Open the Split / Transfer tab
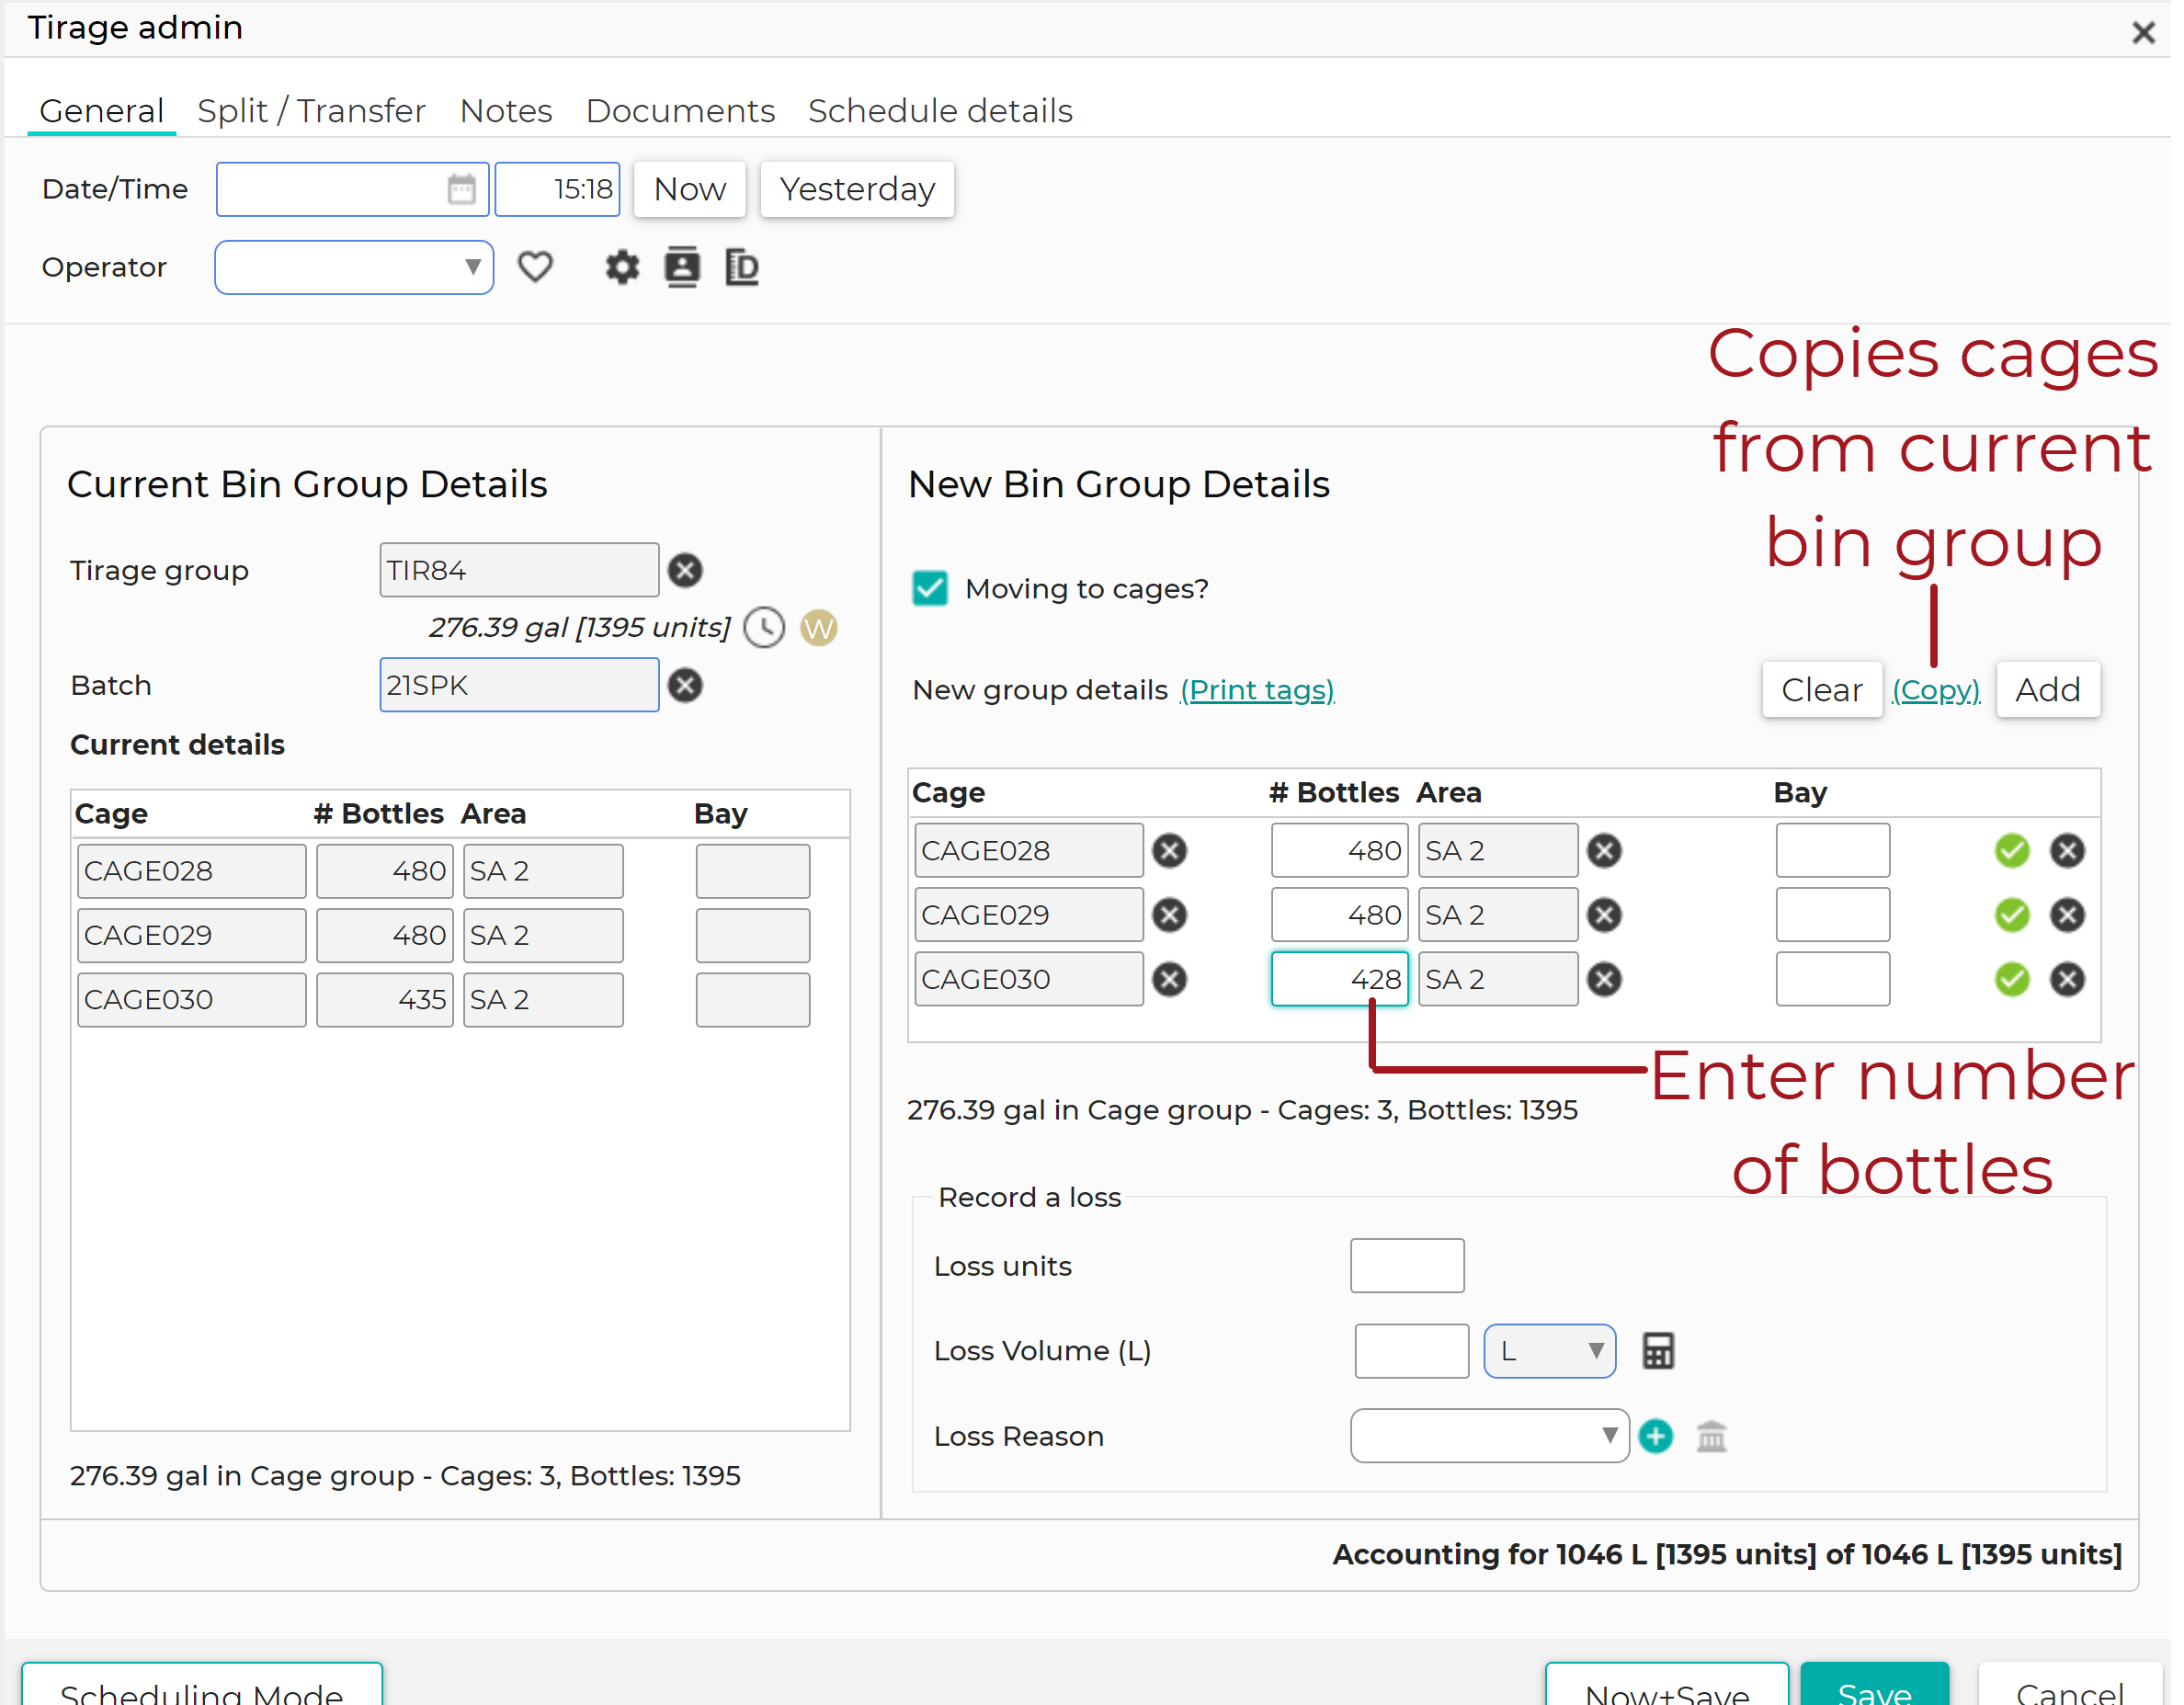This screenshot has height=1705, width=2184. 312,111
